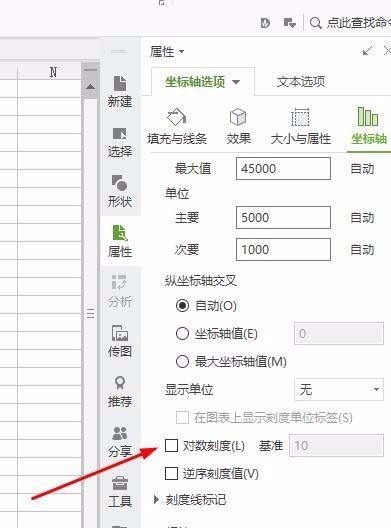Viewport: 391px width, 528px height.
Task: Open the 工具 sidebar toolbox
Action: point(120,491)
